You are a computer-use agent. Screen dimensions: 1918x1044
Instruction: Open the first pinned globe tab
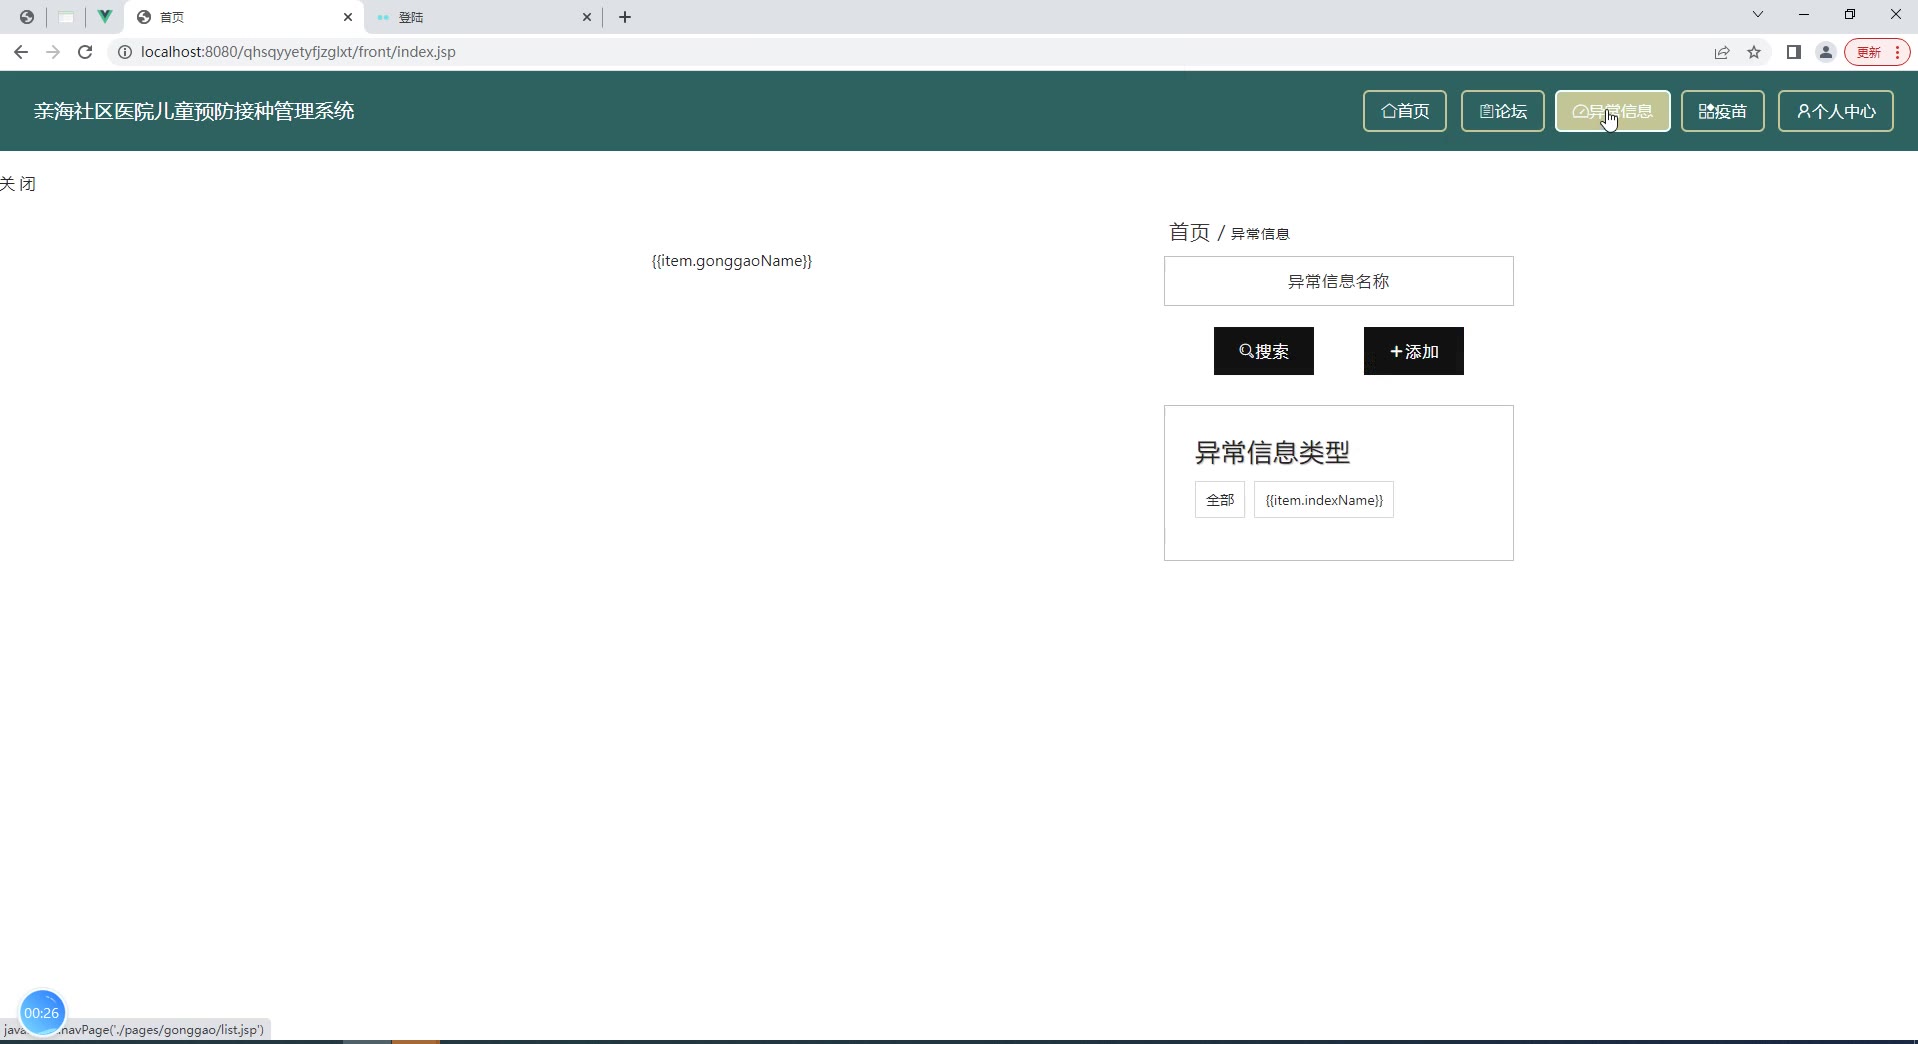27,17
